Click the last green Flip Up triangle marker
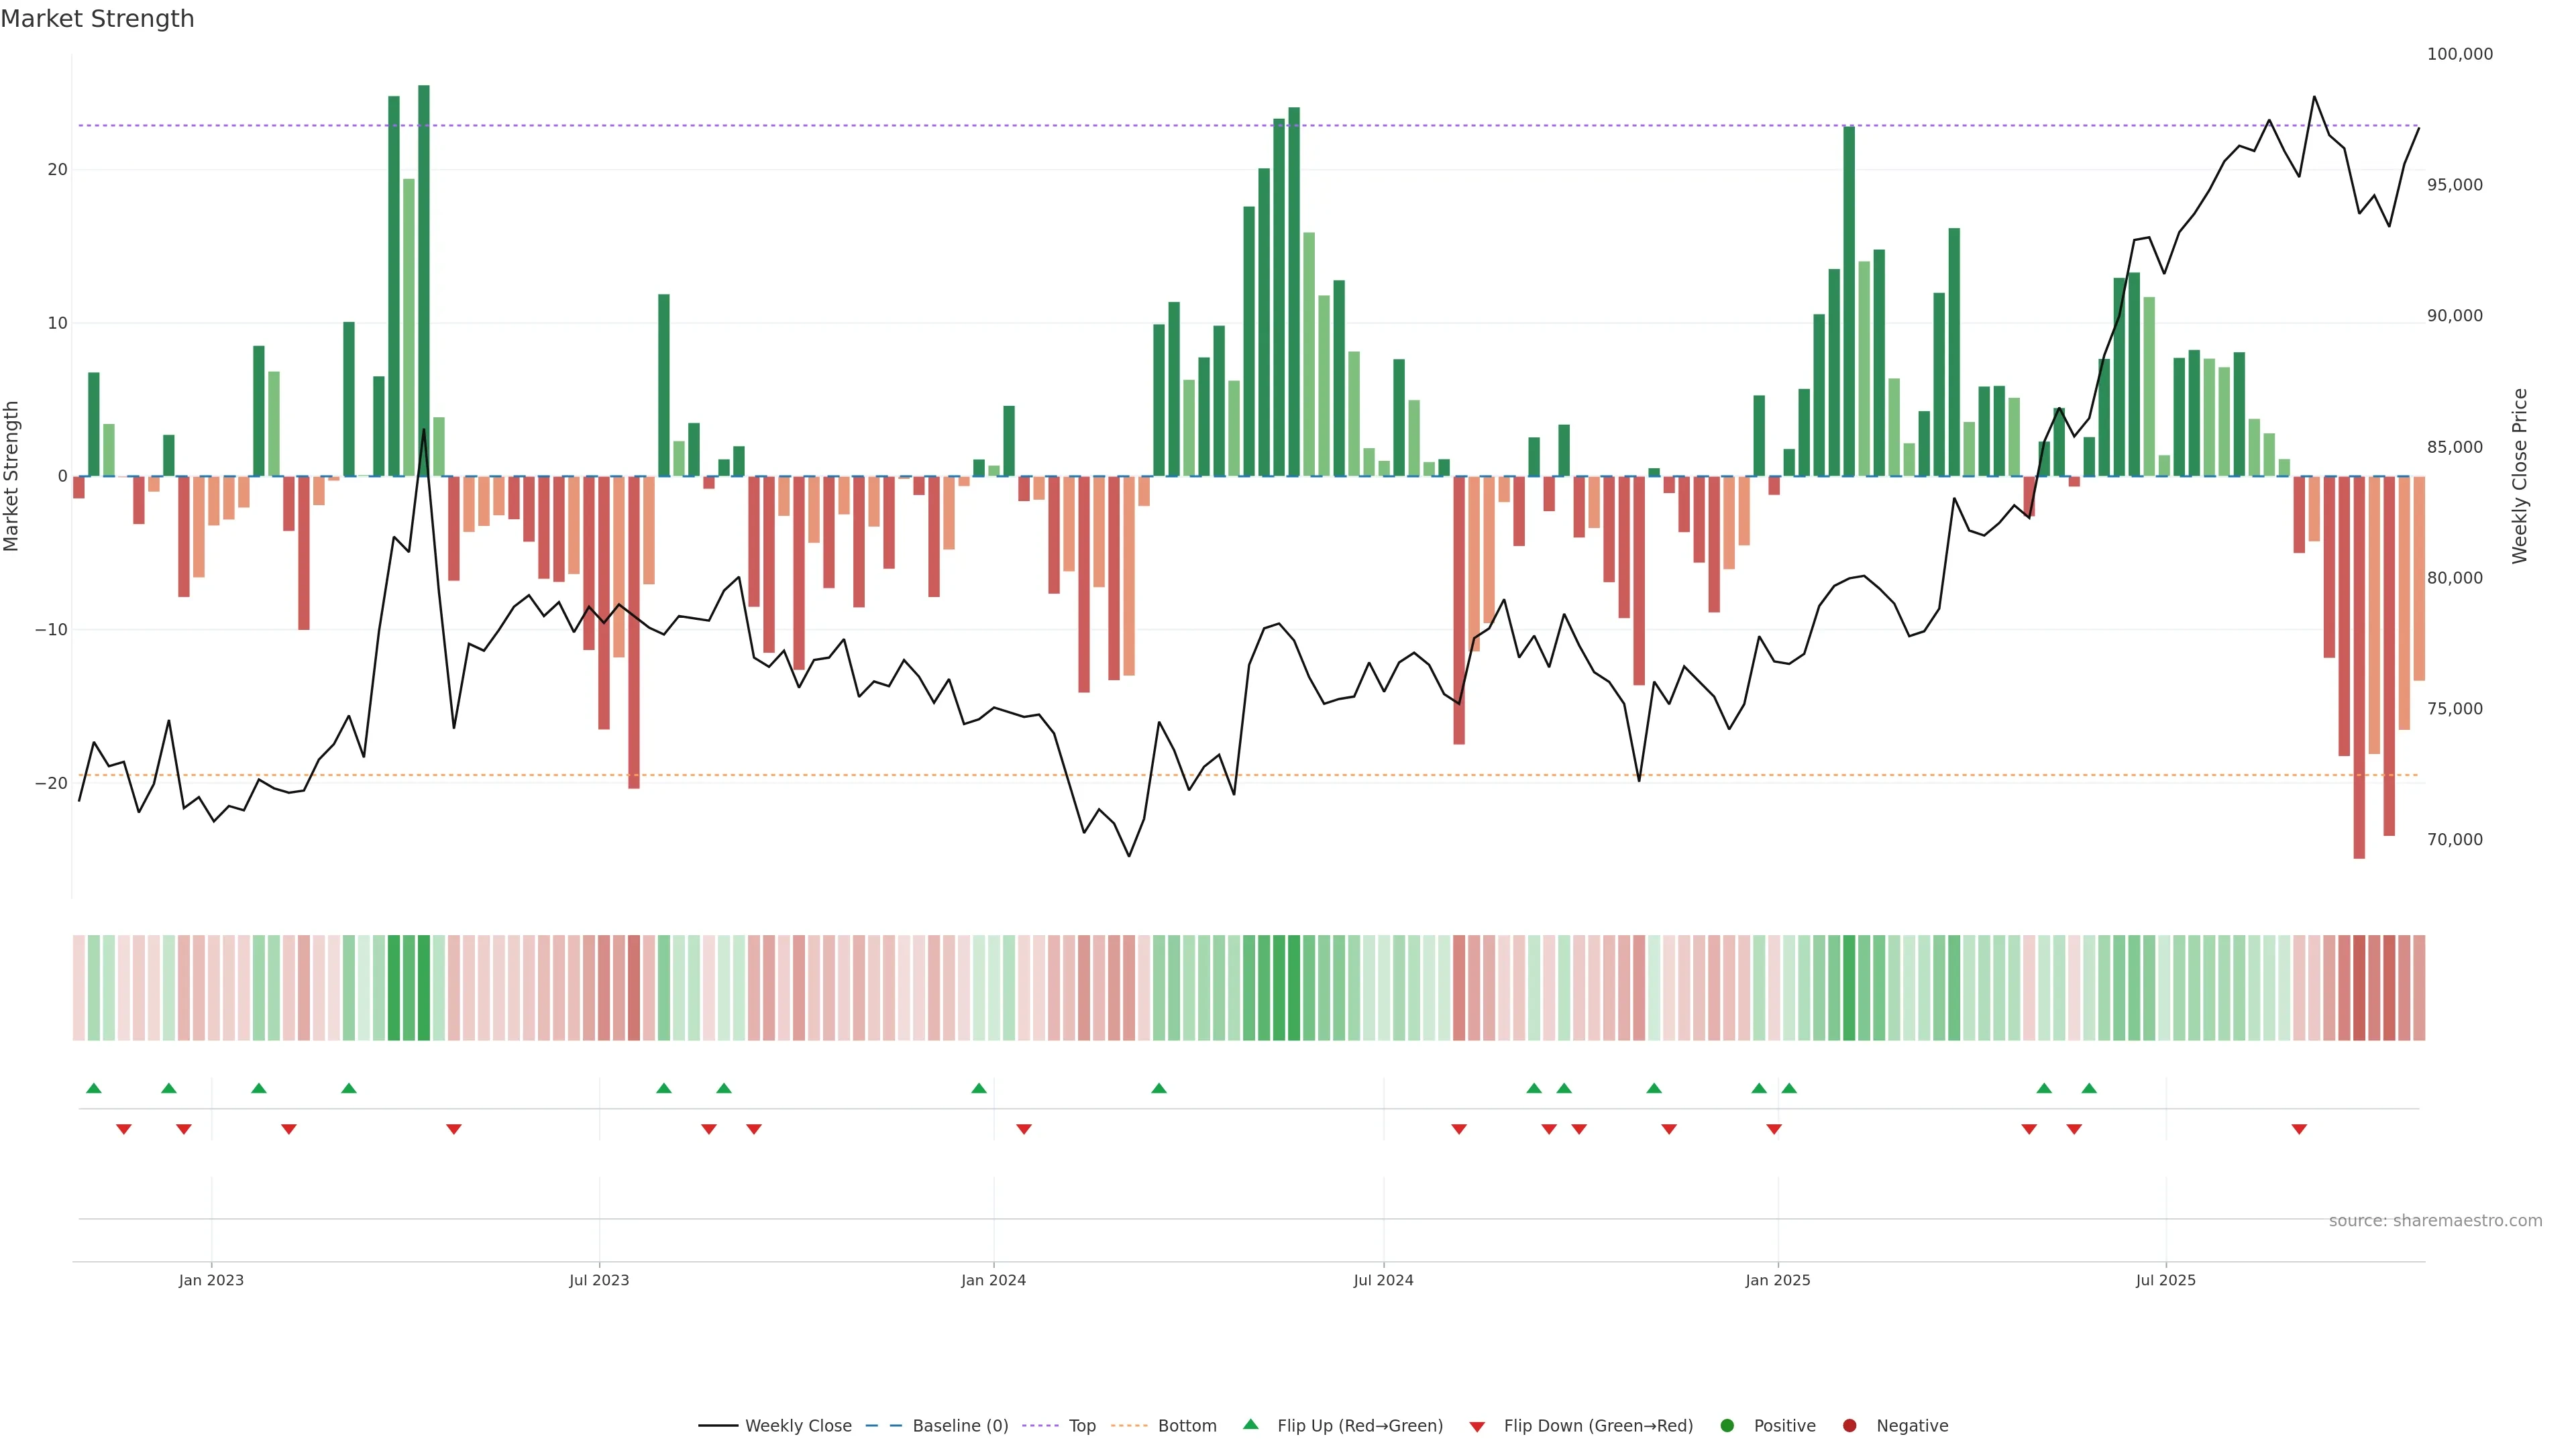This screenshot has width=2576, height=1449. (x=2089, y=1088)
